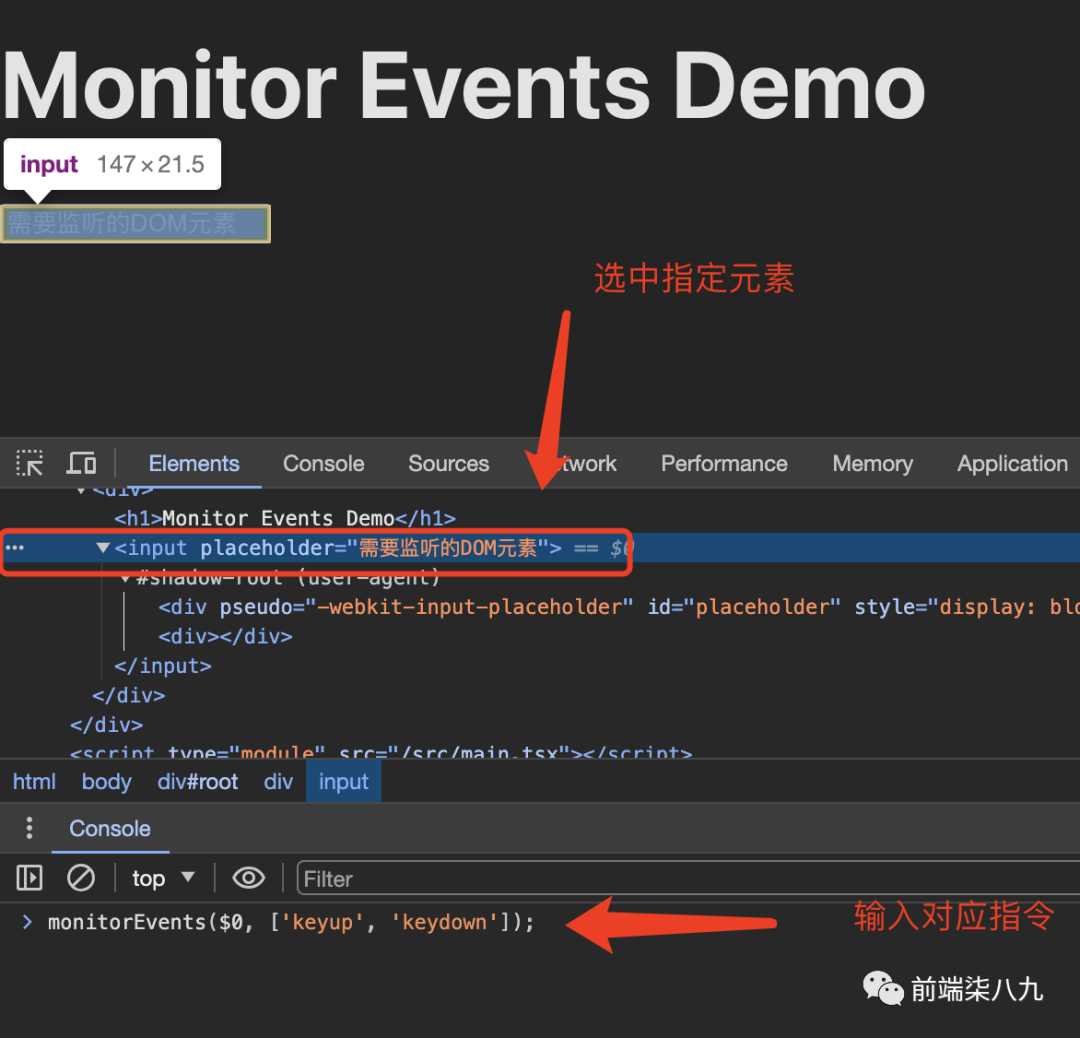Click div in the breadcrumb
The height and width of the screenshot is (1038, 1080).
(x=278, y=782)
